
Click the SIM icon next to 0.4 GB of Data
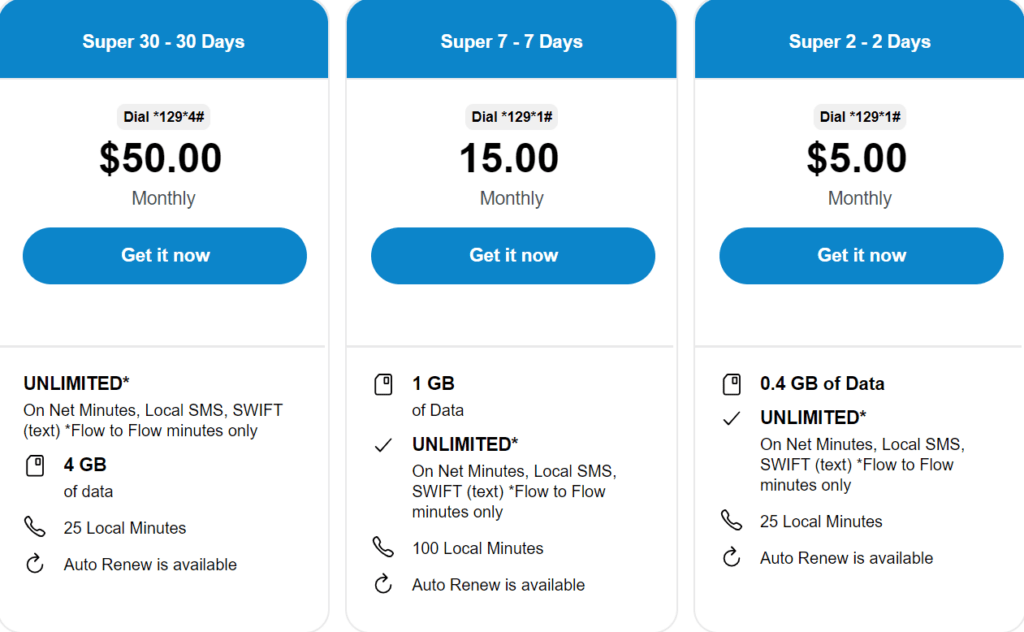pyautogui.click(x=731, y=384)
